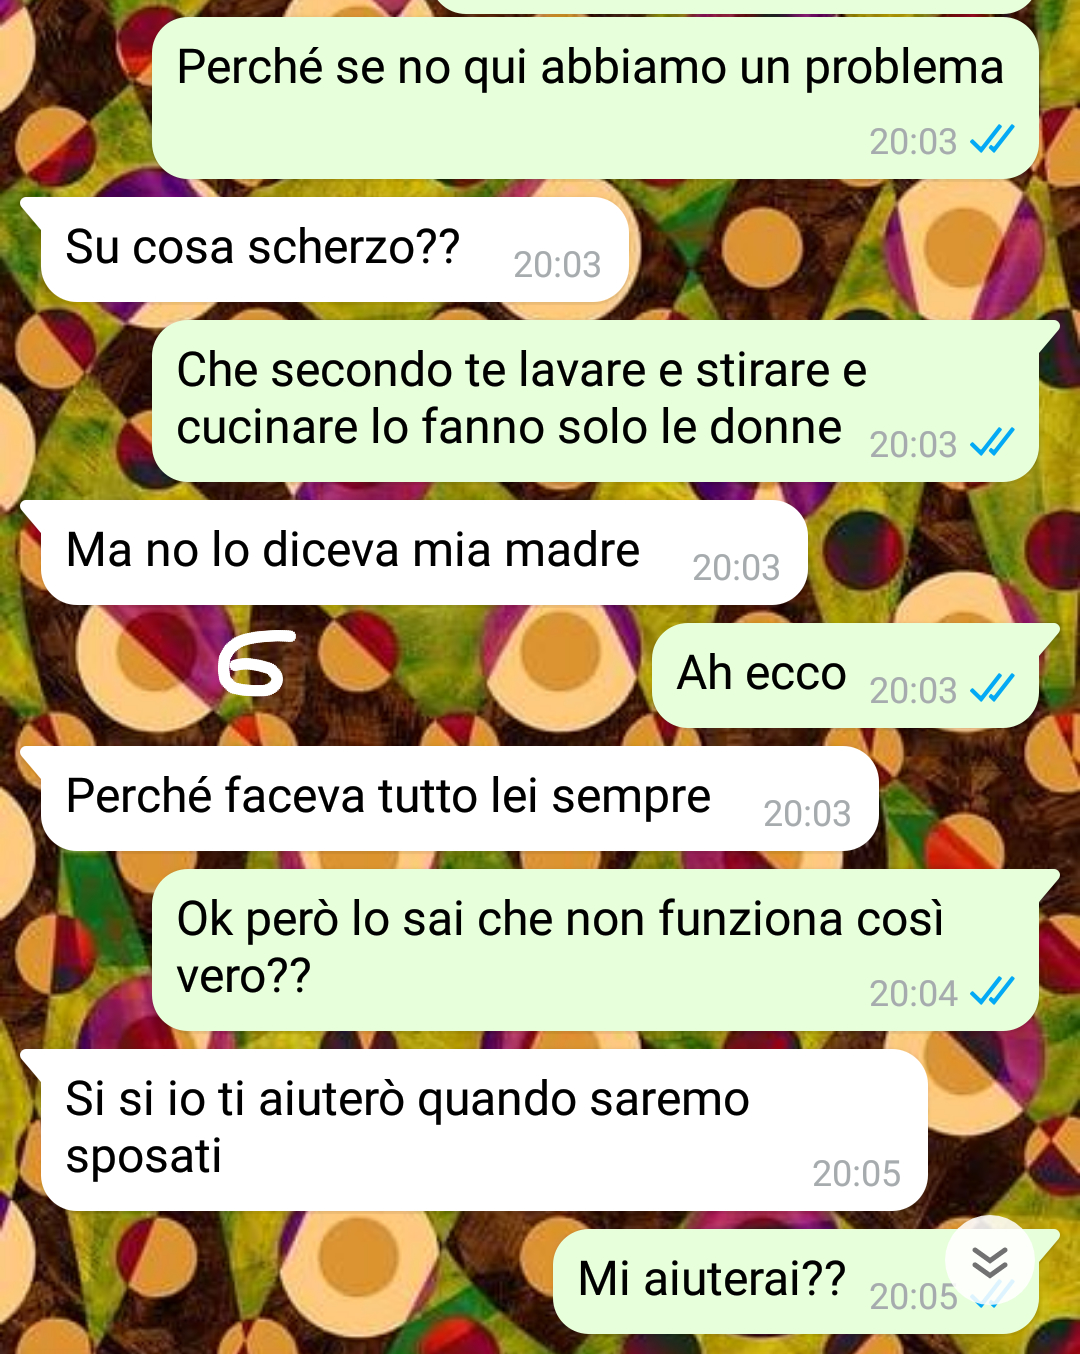Image resolution: width=1080 pixels, height=1354 pixels.
Task: Select message 'Perché se no qui abbiamo un problema'
Action: click(596, 98)
